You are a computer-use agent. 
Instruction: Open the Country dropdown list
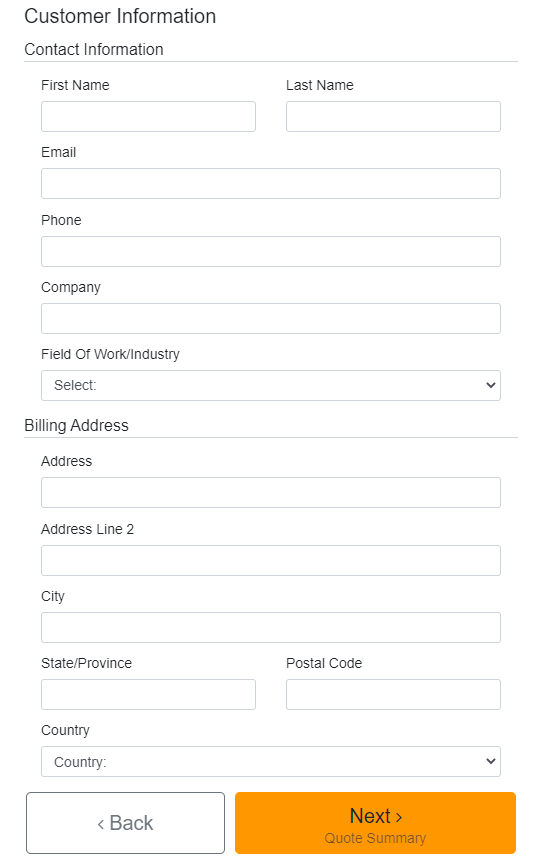coord(271,761)
